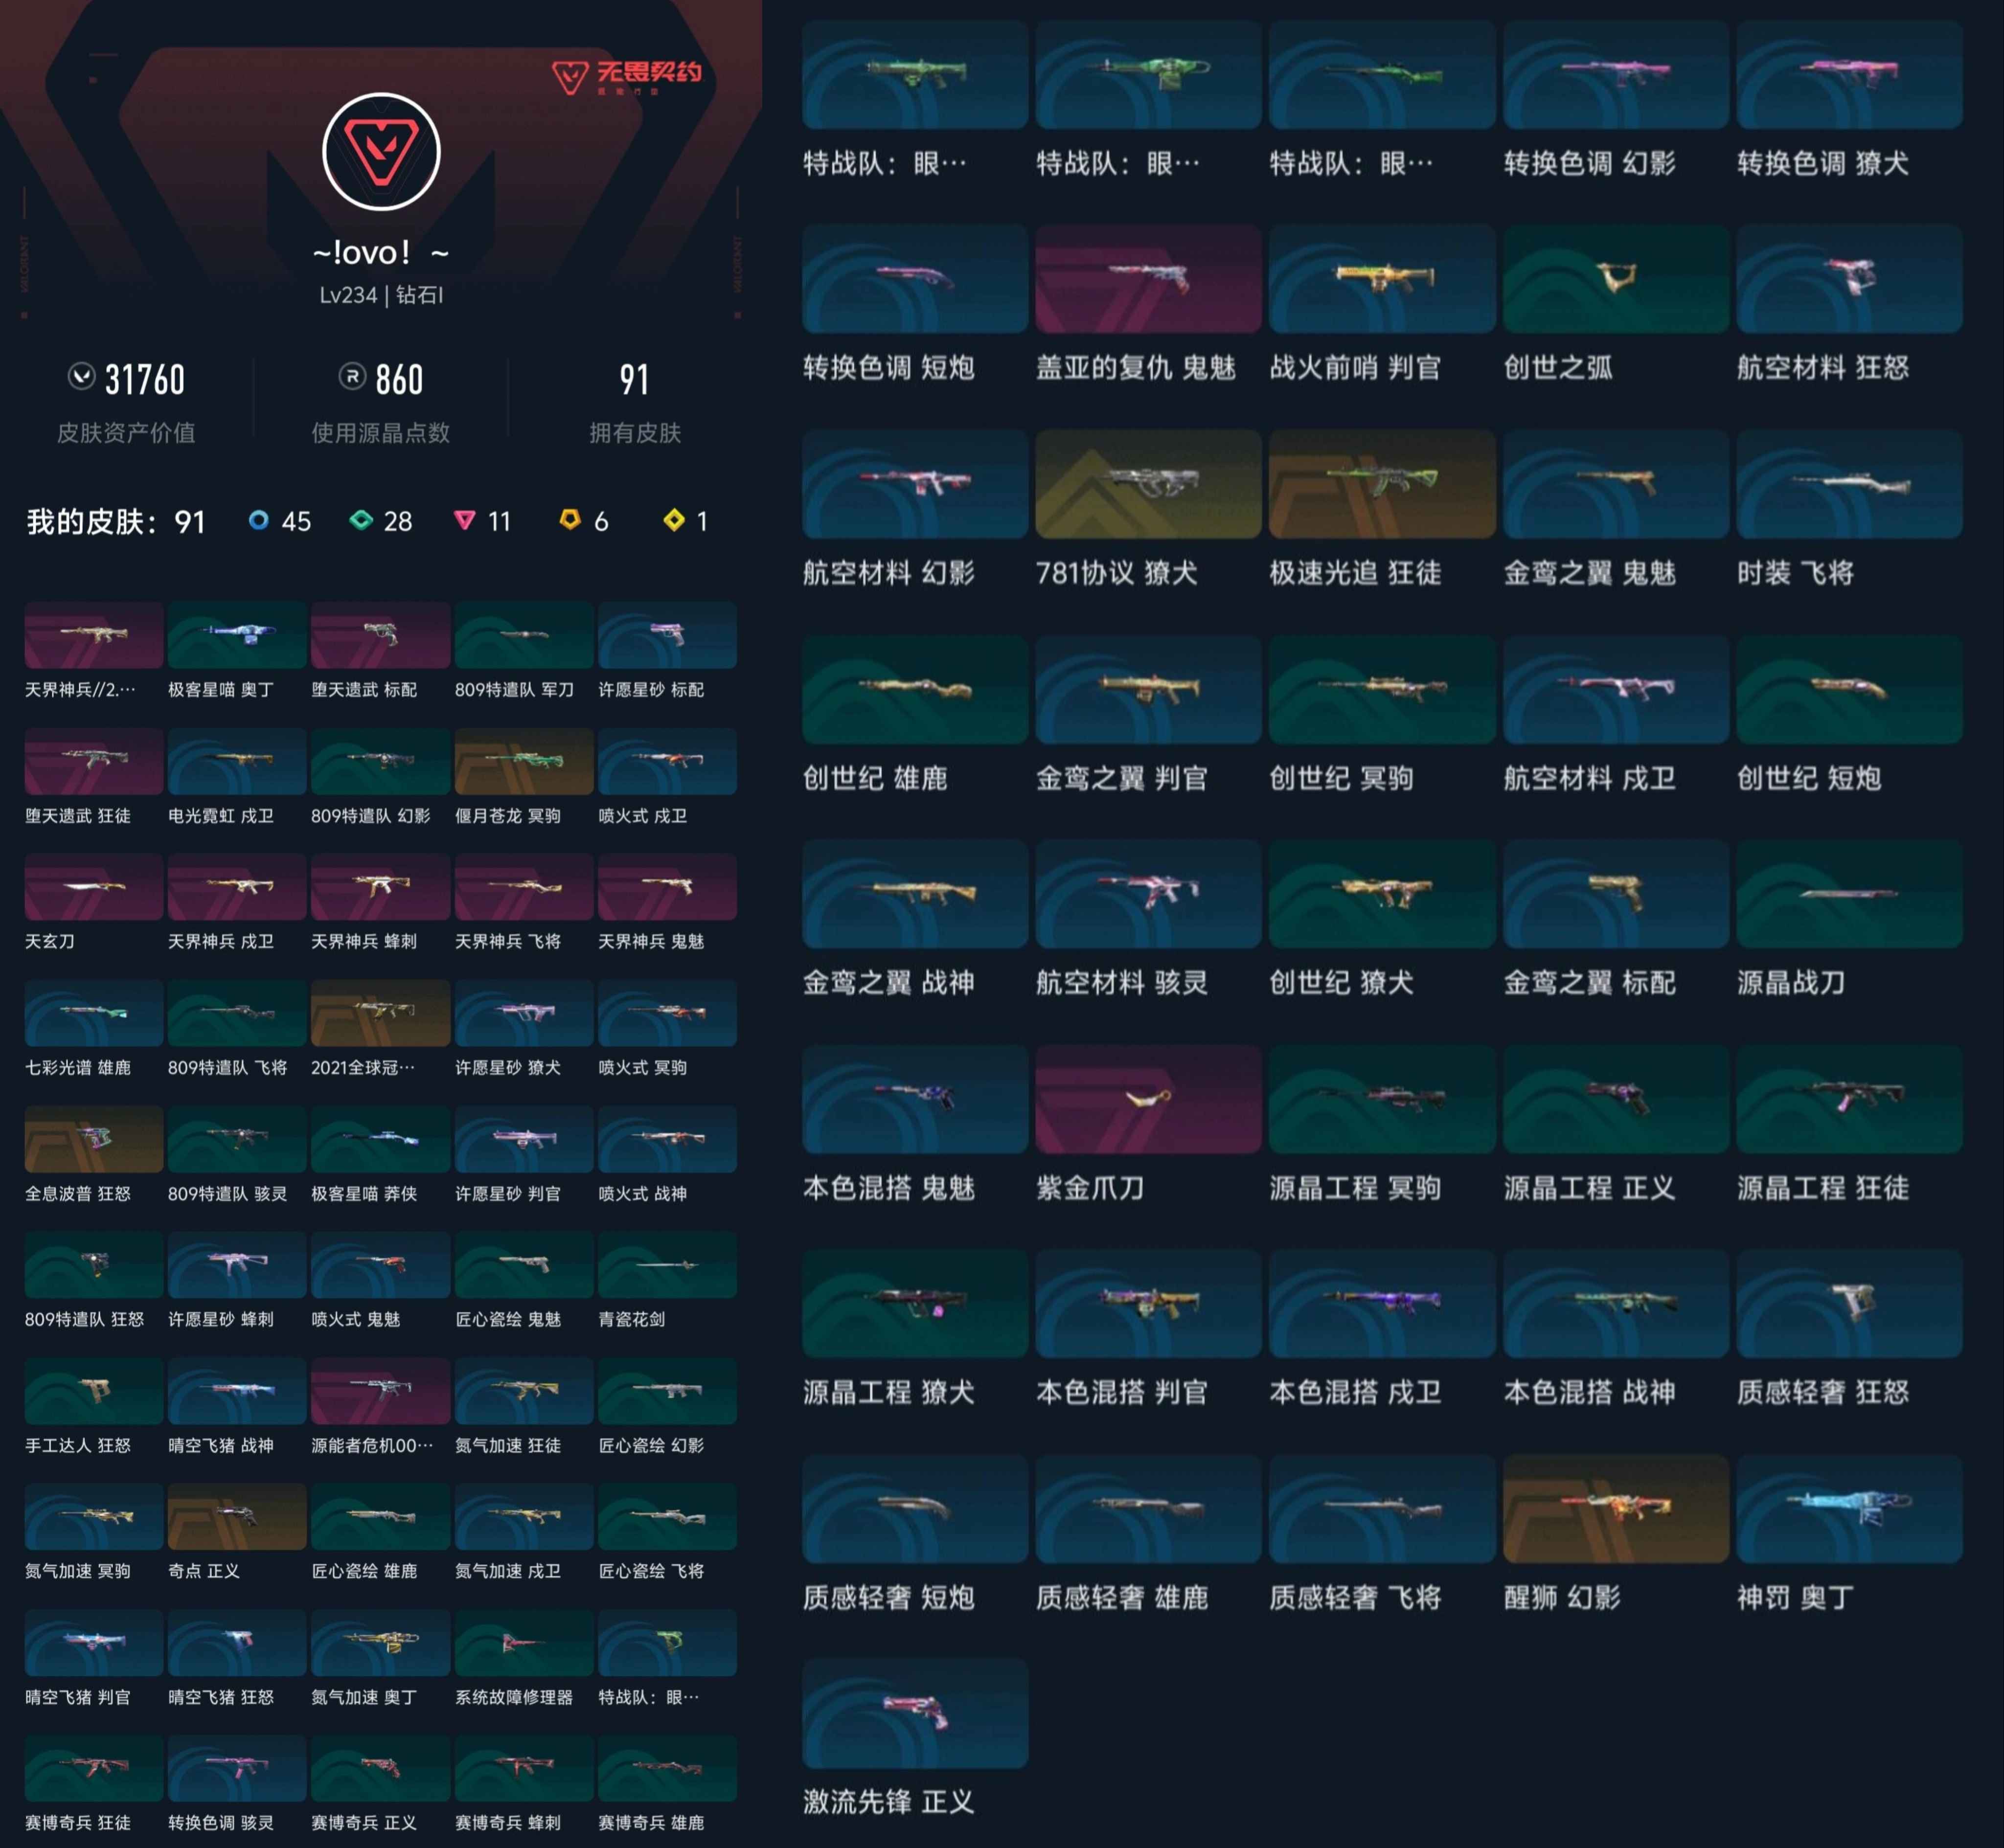Screen dimensions: 2004x1848
Task: Open the 紫金爪刀 skin thumbnail
Action: pyautogui.click(x=1148, y=1098)
